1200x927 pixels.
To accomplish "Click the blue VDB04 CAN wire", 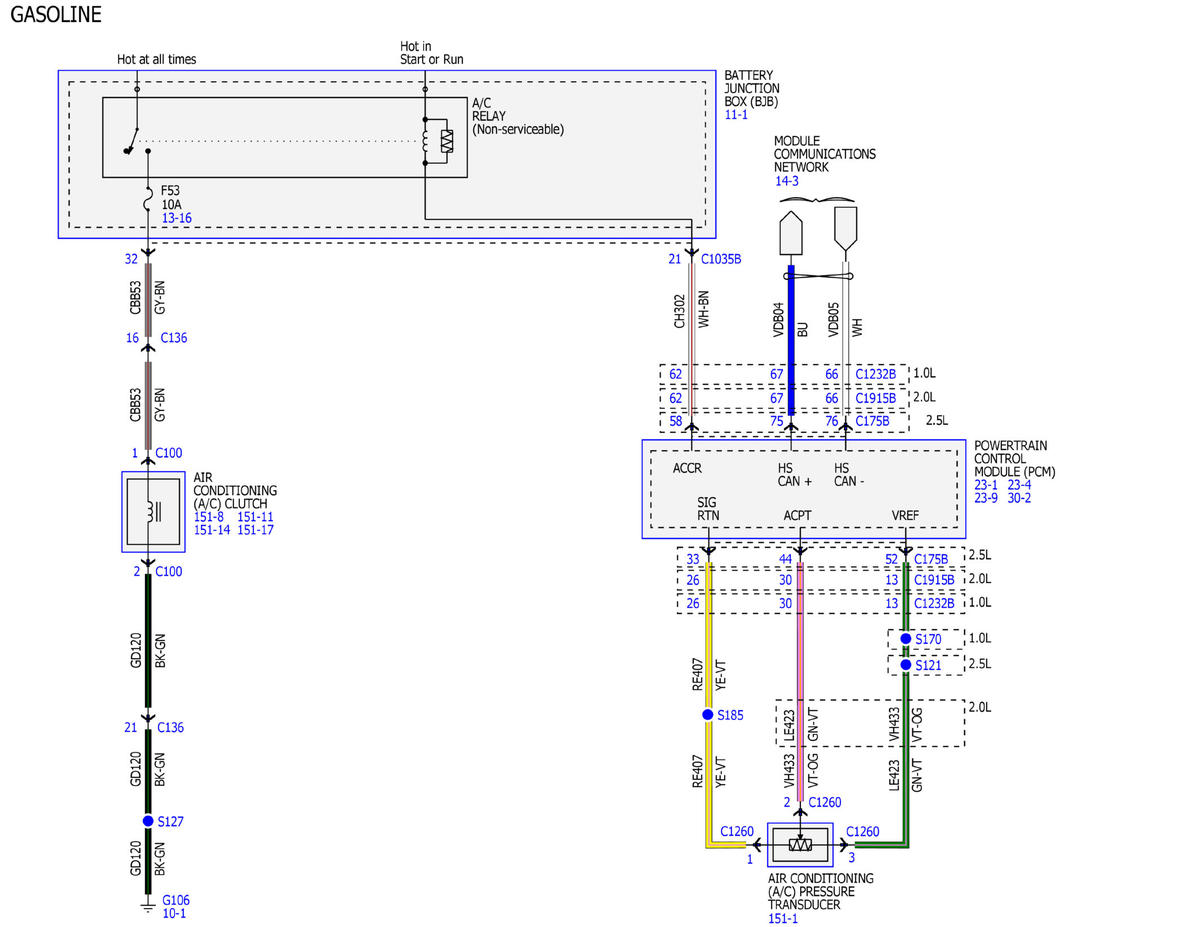I will click(x=791, y=340).
